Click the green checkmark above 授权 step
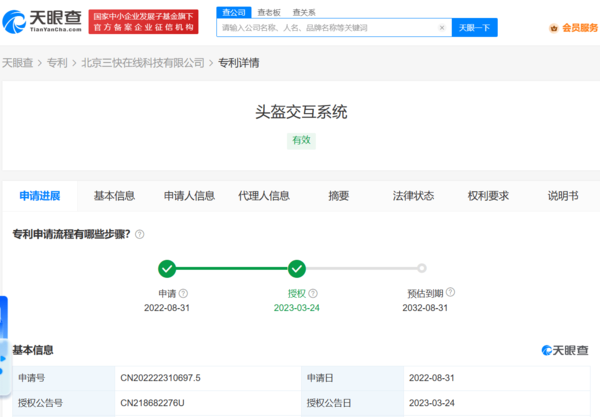 (x=297, y=268)
